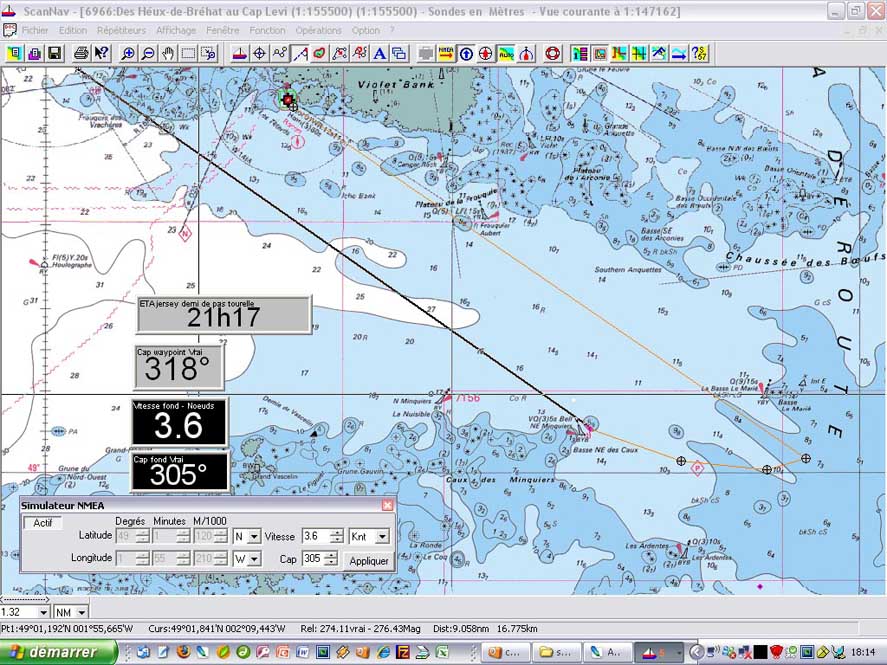887x665 pixels.
Task: Click the Cap waypoint Vrai 318° display
Action: [x=178, y=366]
